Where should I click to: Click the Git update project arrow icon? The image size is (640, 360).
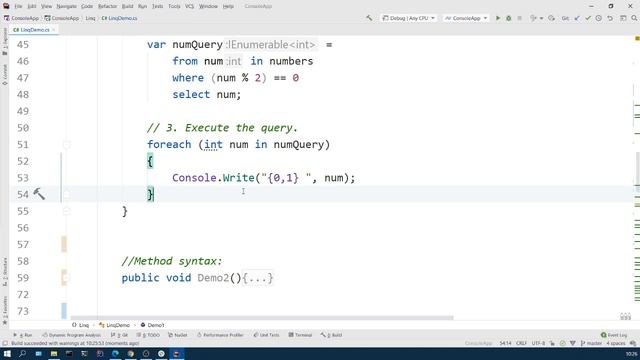pos(577,18)
